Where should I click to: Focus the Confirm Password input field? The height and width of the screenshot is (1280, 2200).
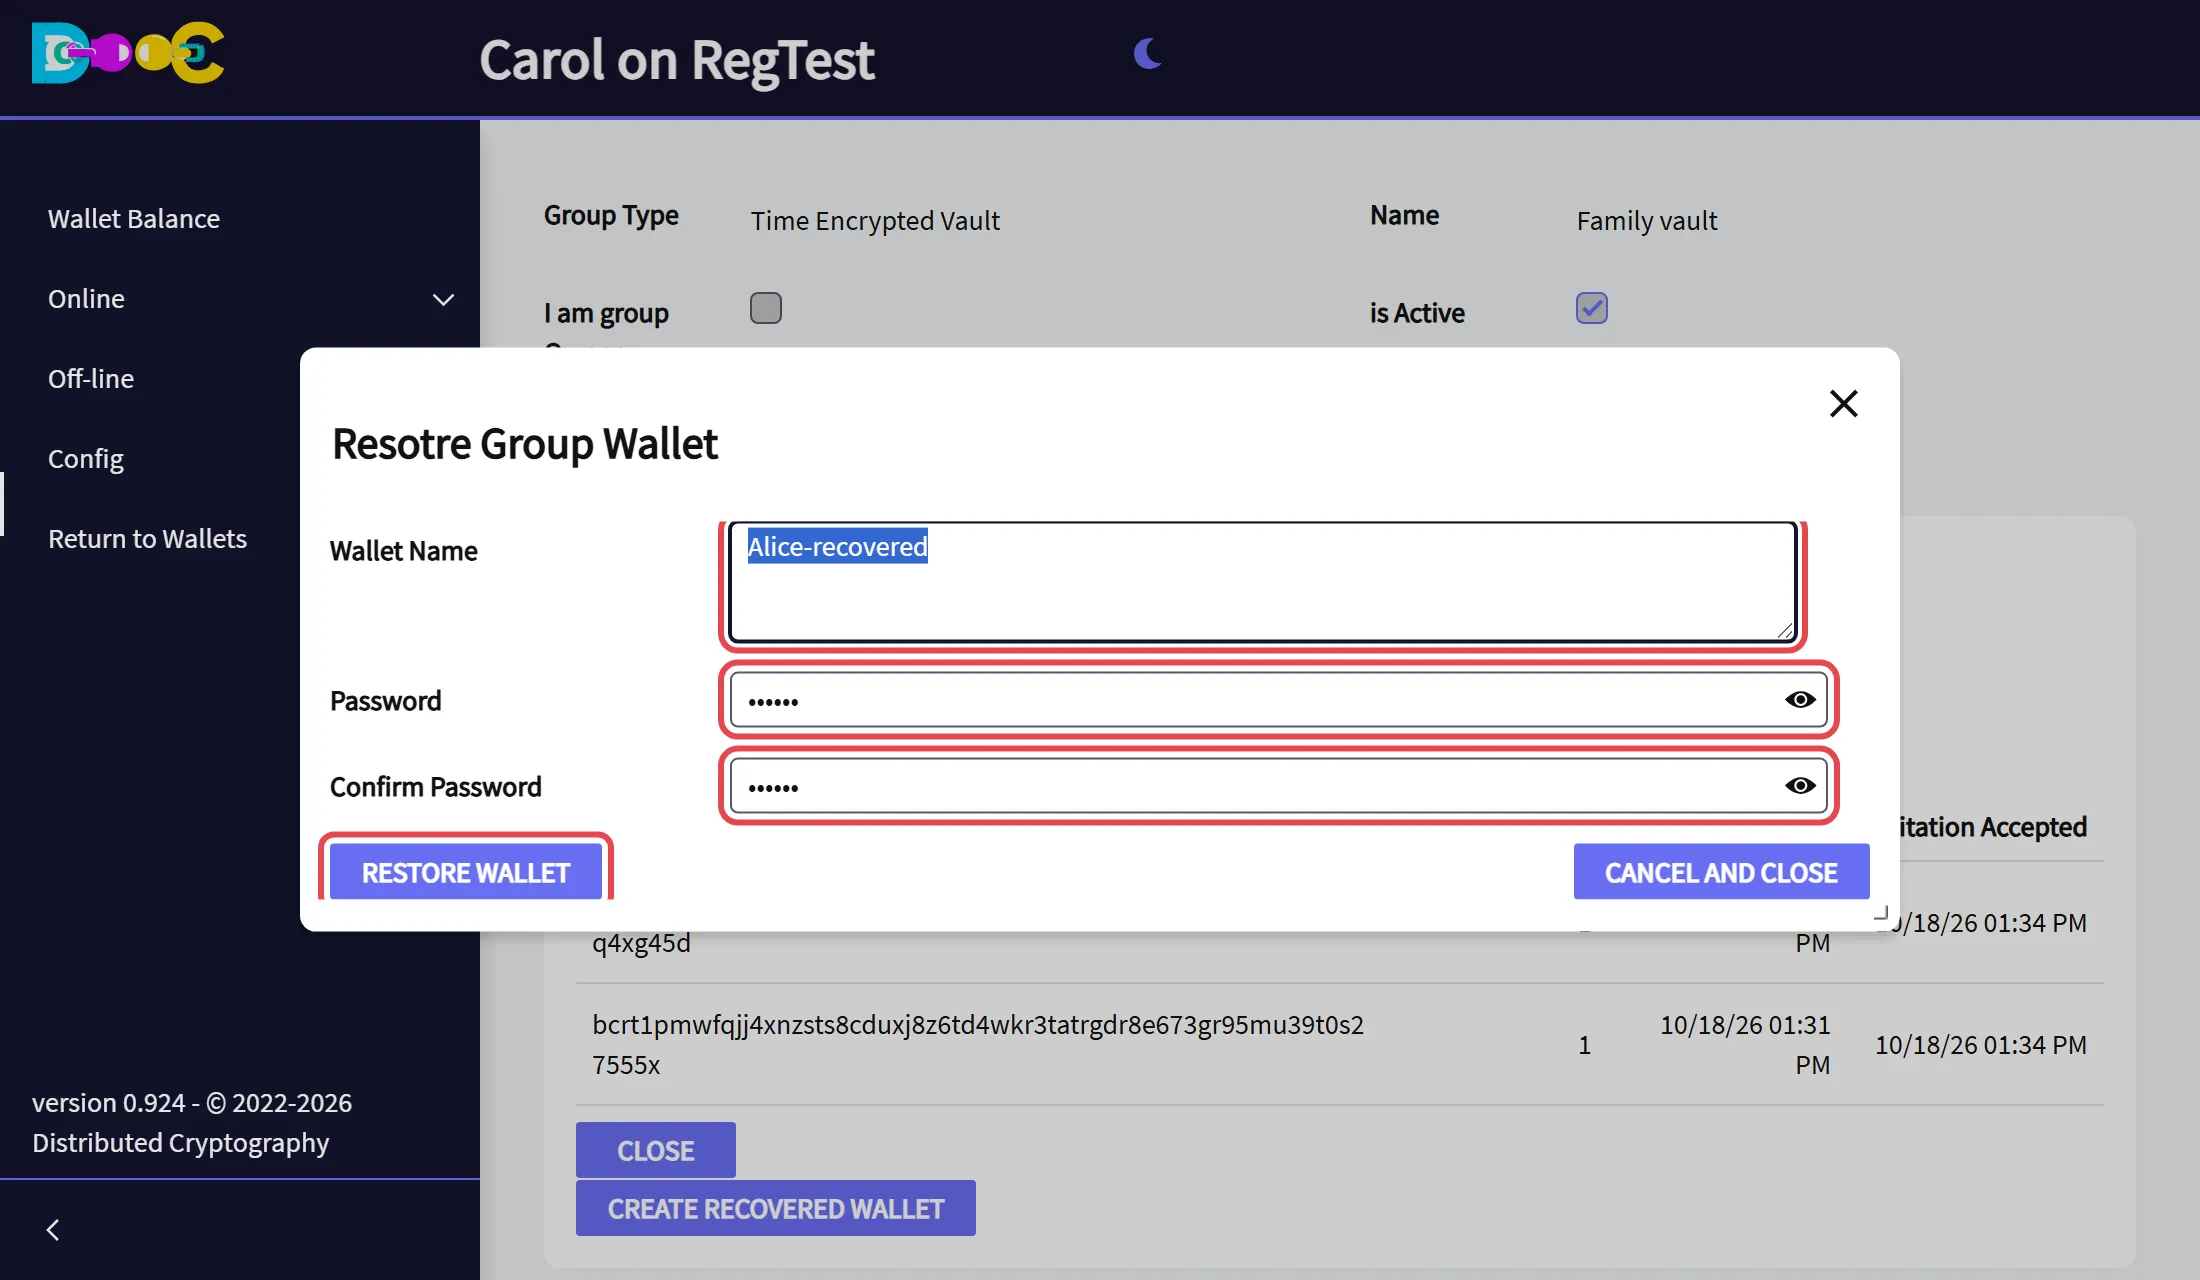click(1278, 786)
